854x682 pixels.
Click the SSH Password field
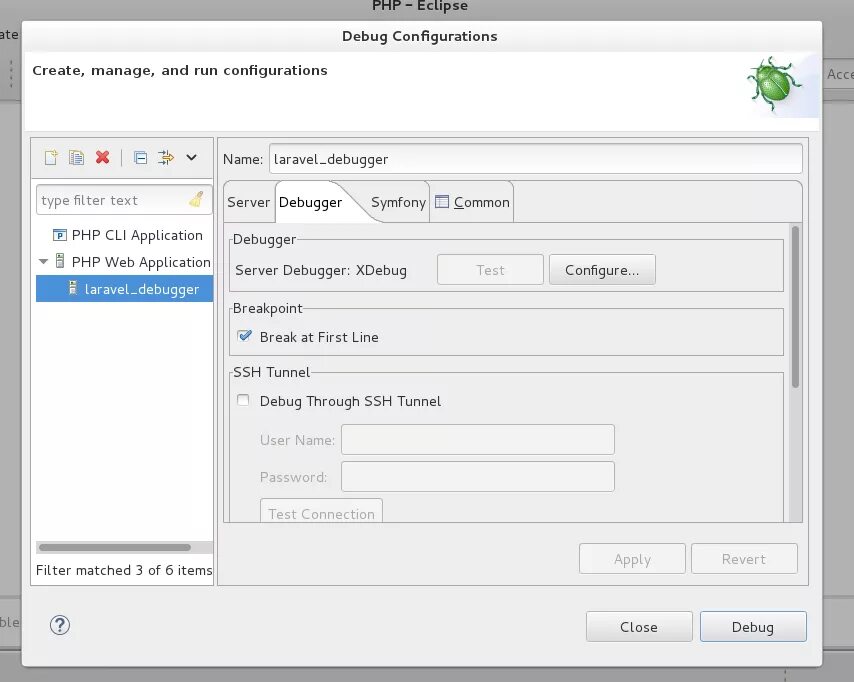coord(478,477)
